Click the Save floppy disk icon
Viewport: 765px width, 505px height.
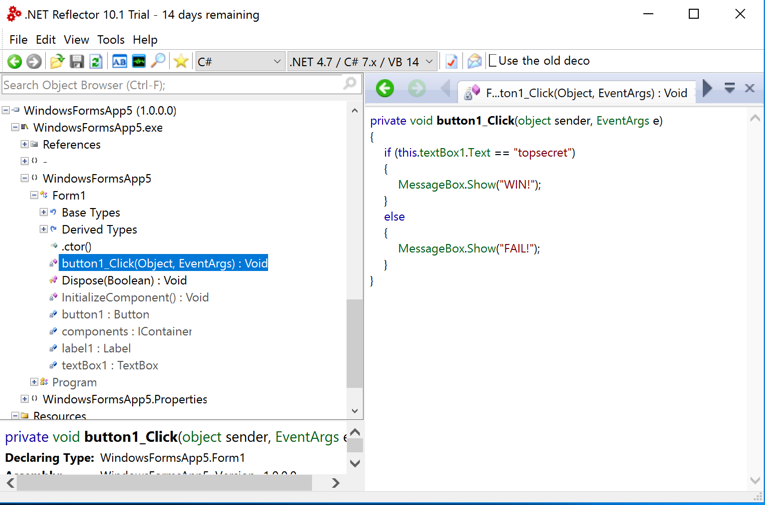point(77,61)
